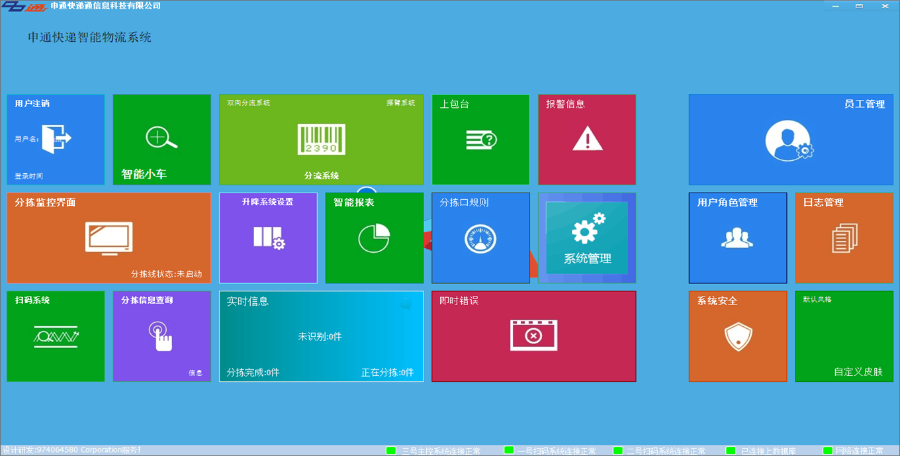The width and height of the screenshot is (900, 456).
Task: Click the shield icon on 系统安全 tile
Action: (738, 337)
